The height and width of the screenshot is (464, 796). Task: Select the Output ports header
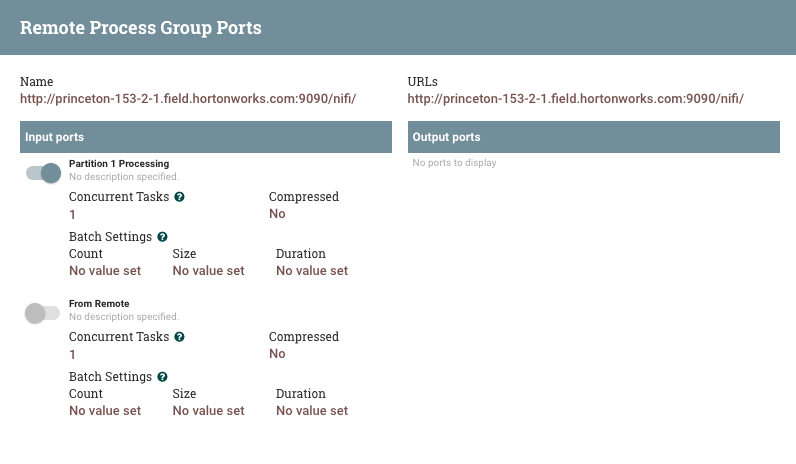[593, 137]
